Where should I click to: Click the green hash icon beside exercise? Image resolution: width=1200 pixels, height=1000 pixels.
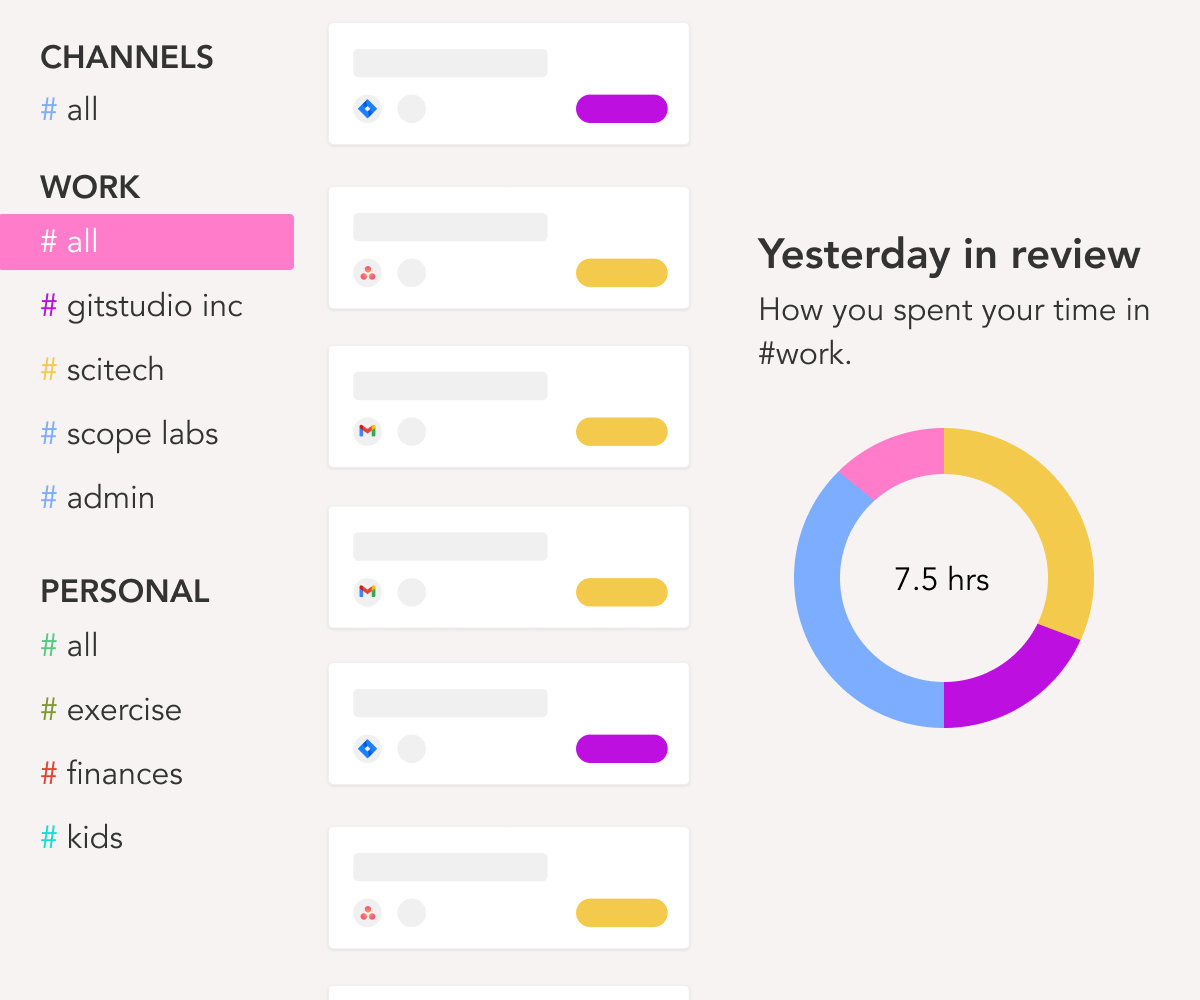(47, 710)
